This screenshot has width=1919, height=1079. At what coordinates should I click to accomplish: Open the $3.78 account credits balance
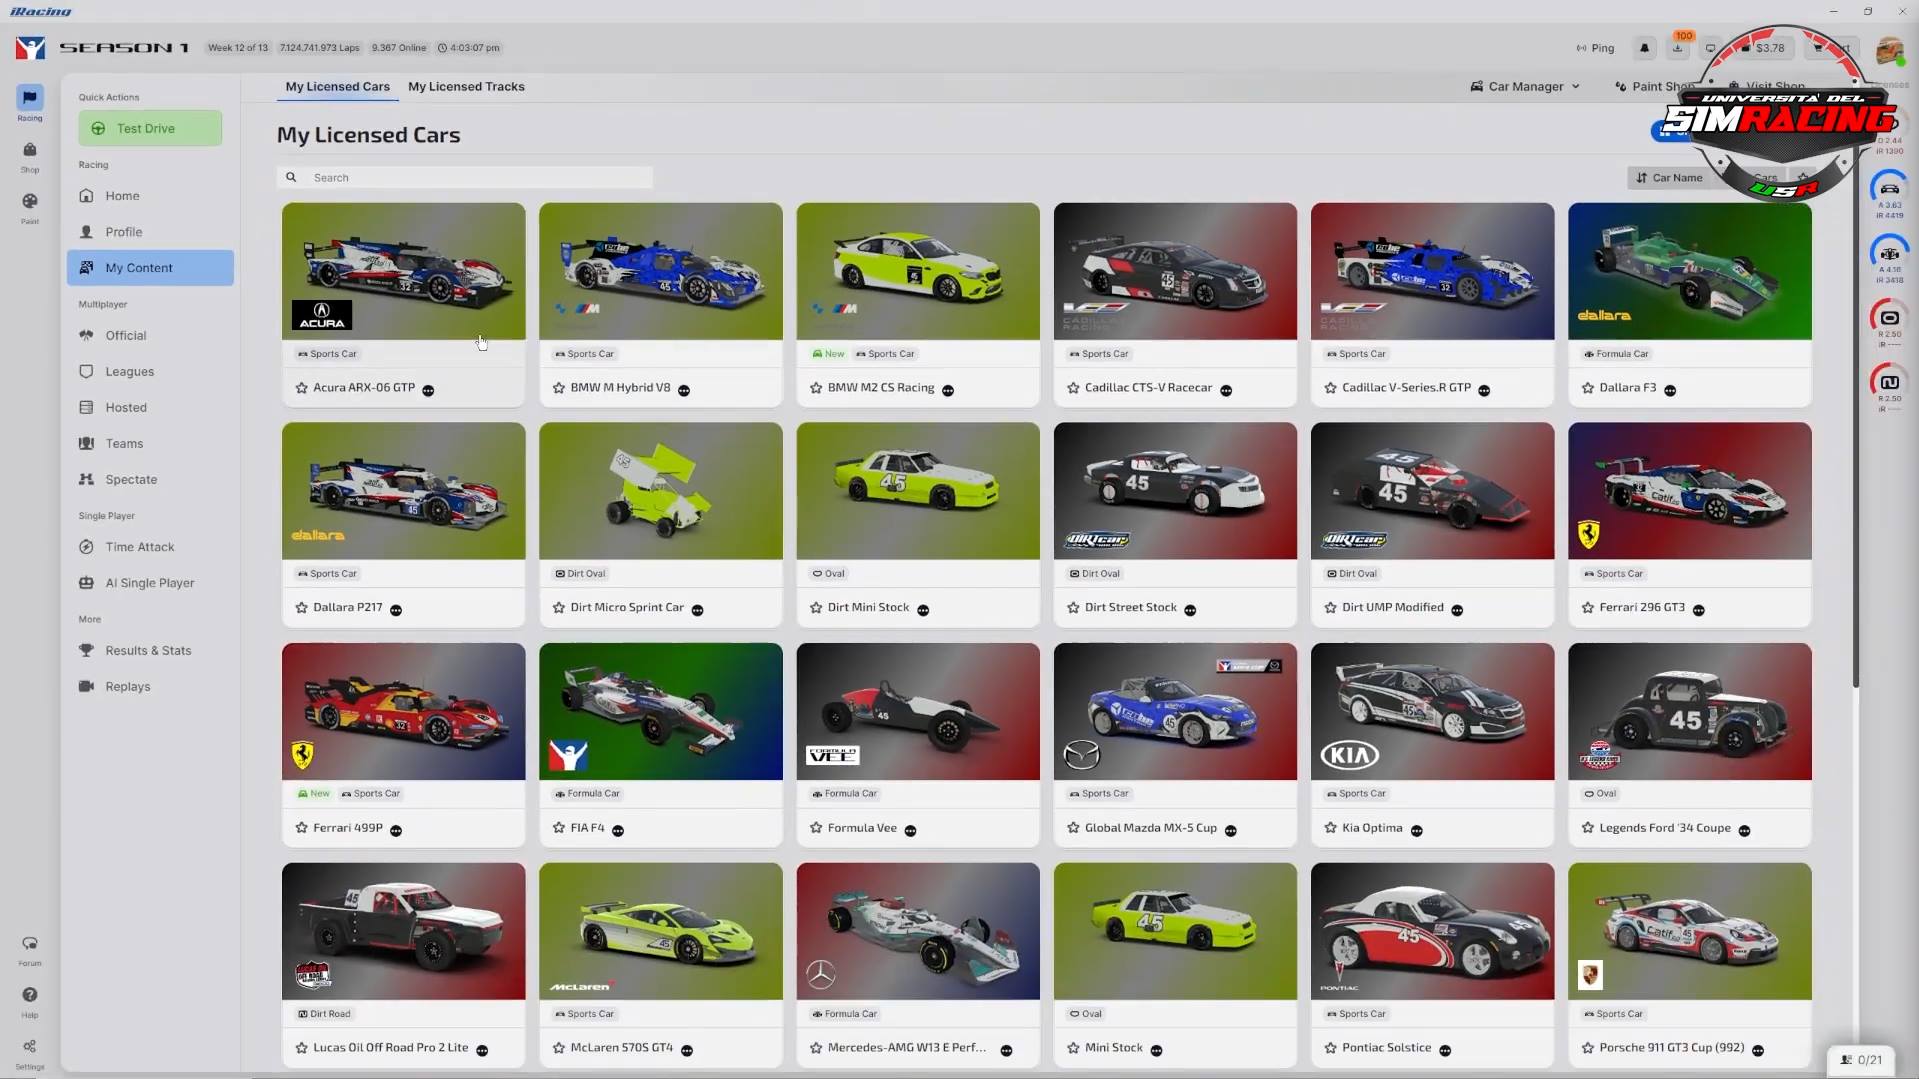(x=1764, y=48)
